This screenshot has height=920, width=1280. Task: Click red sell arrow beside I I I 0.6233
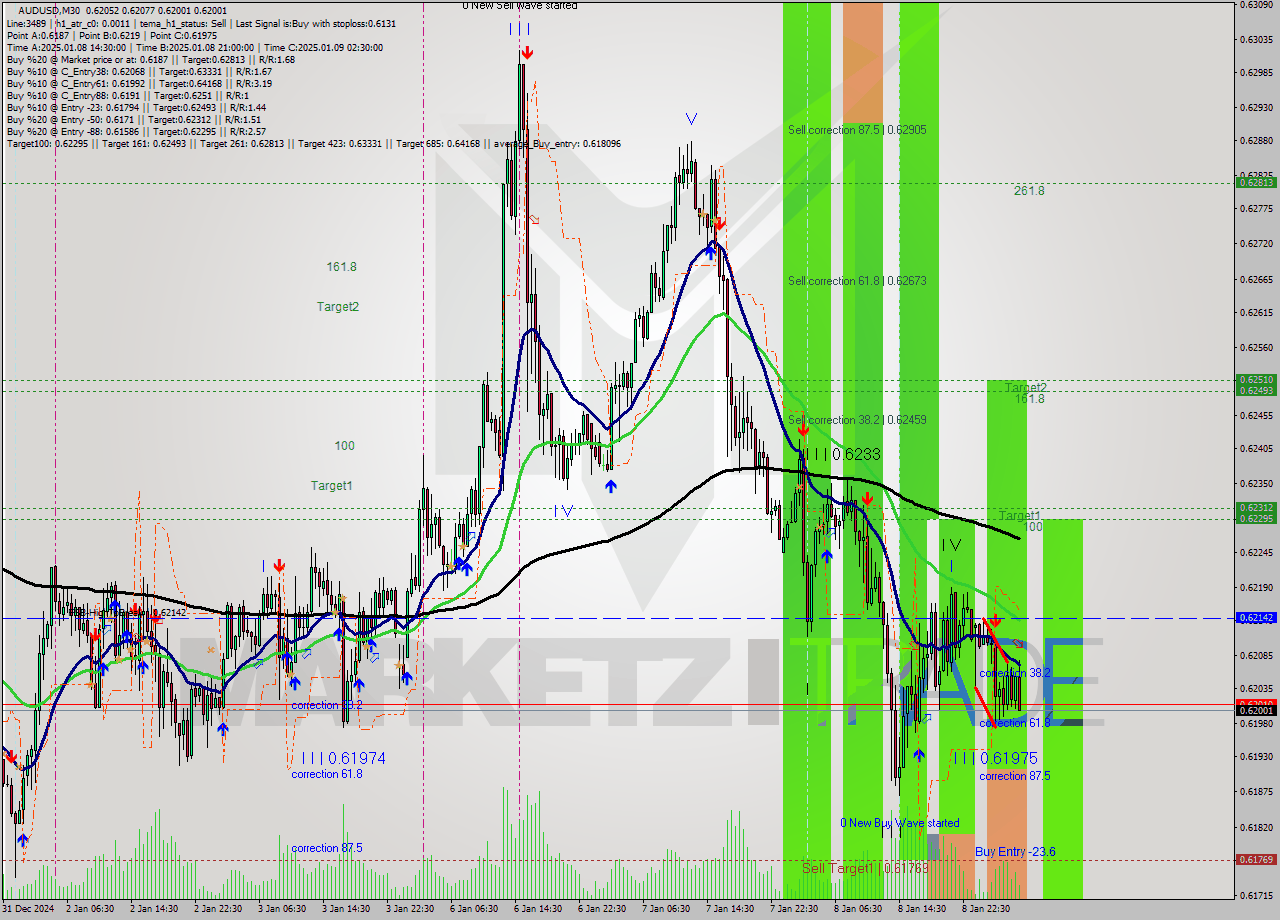click(802, 430)
